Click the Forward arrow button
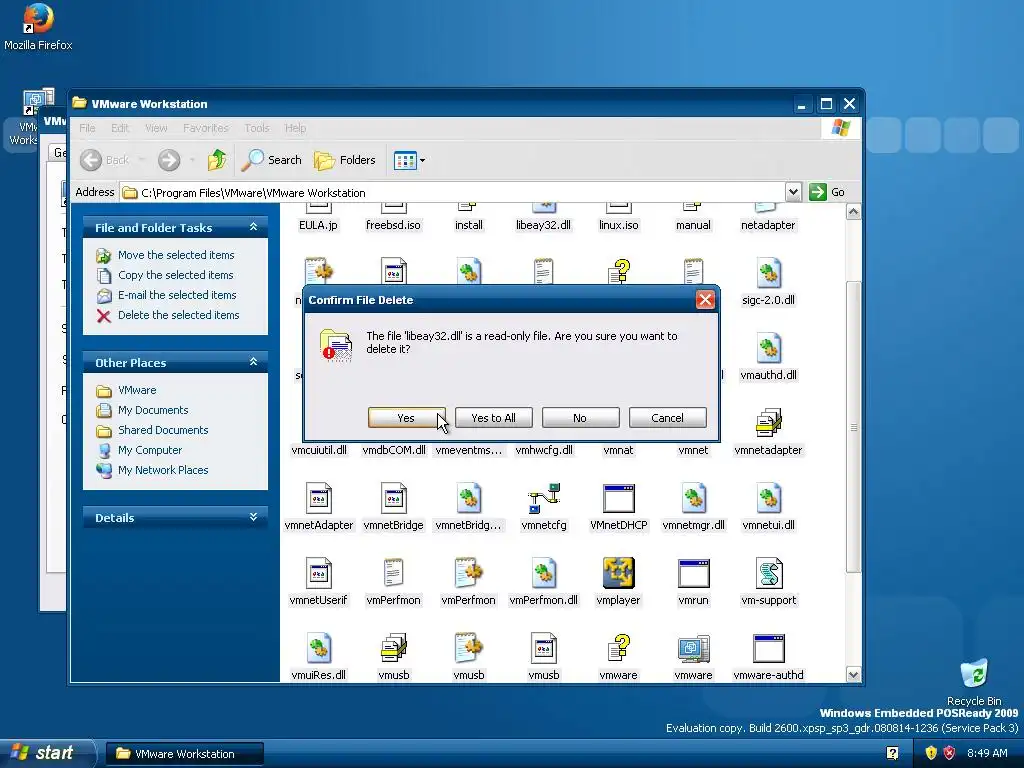Viewport: 1024px width, 768px height. point(169,160)
